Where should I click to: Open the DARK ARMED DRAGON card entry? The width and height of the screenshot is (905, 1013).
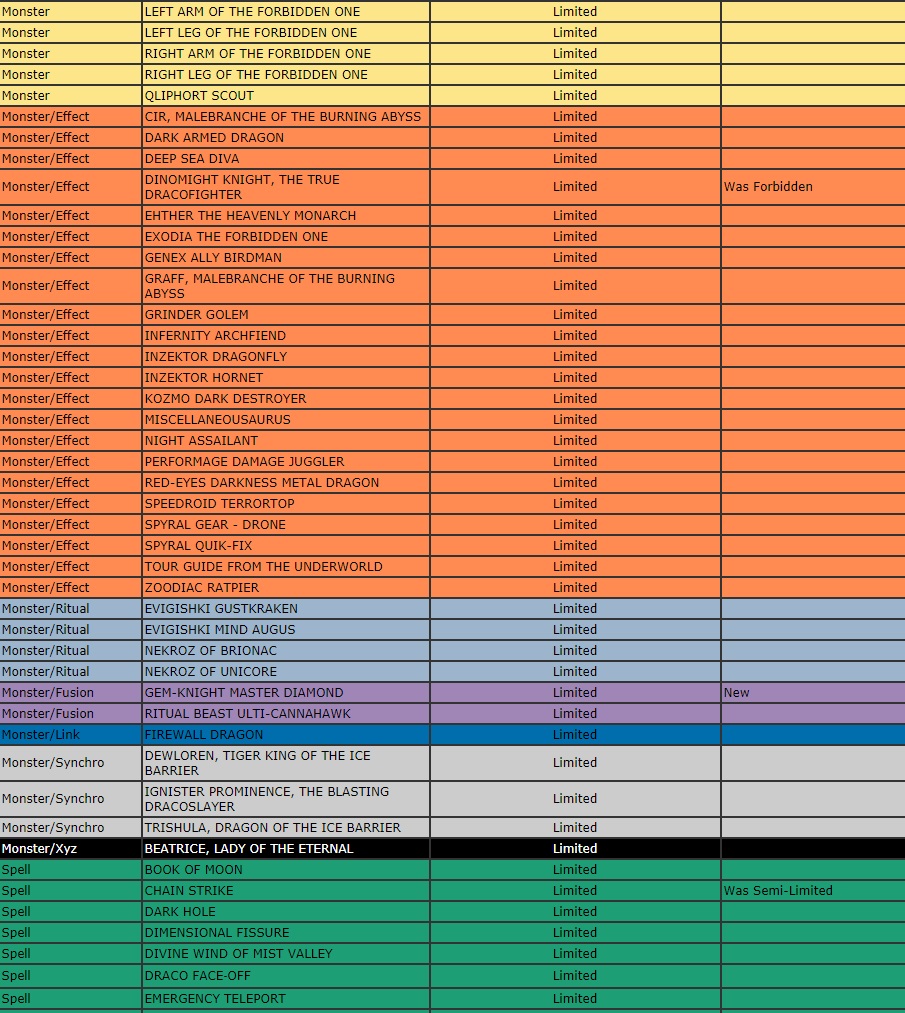pyautogui.click(x=214, y=138)
